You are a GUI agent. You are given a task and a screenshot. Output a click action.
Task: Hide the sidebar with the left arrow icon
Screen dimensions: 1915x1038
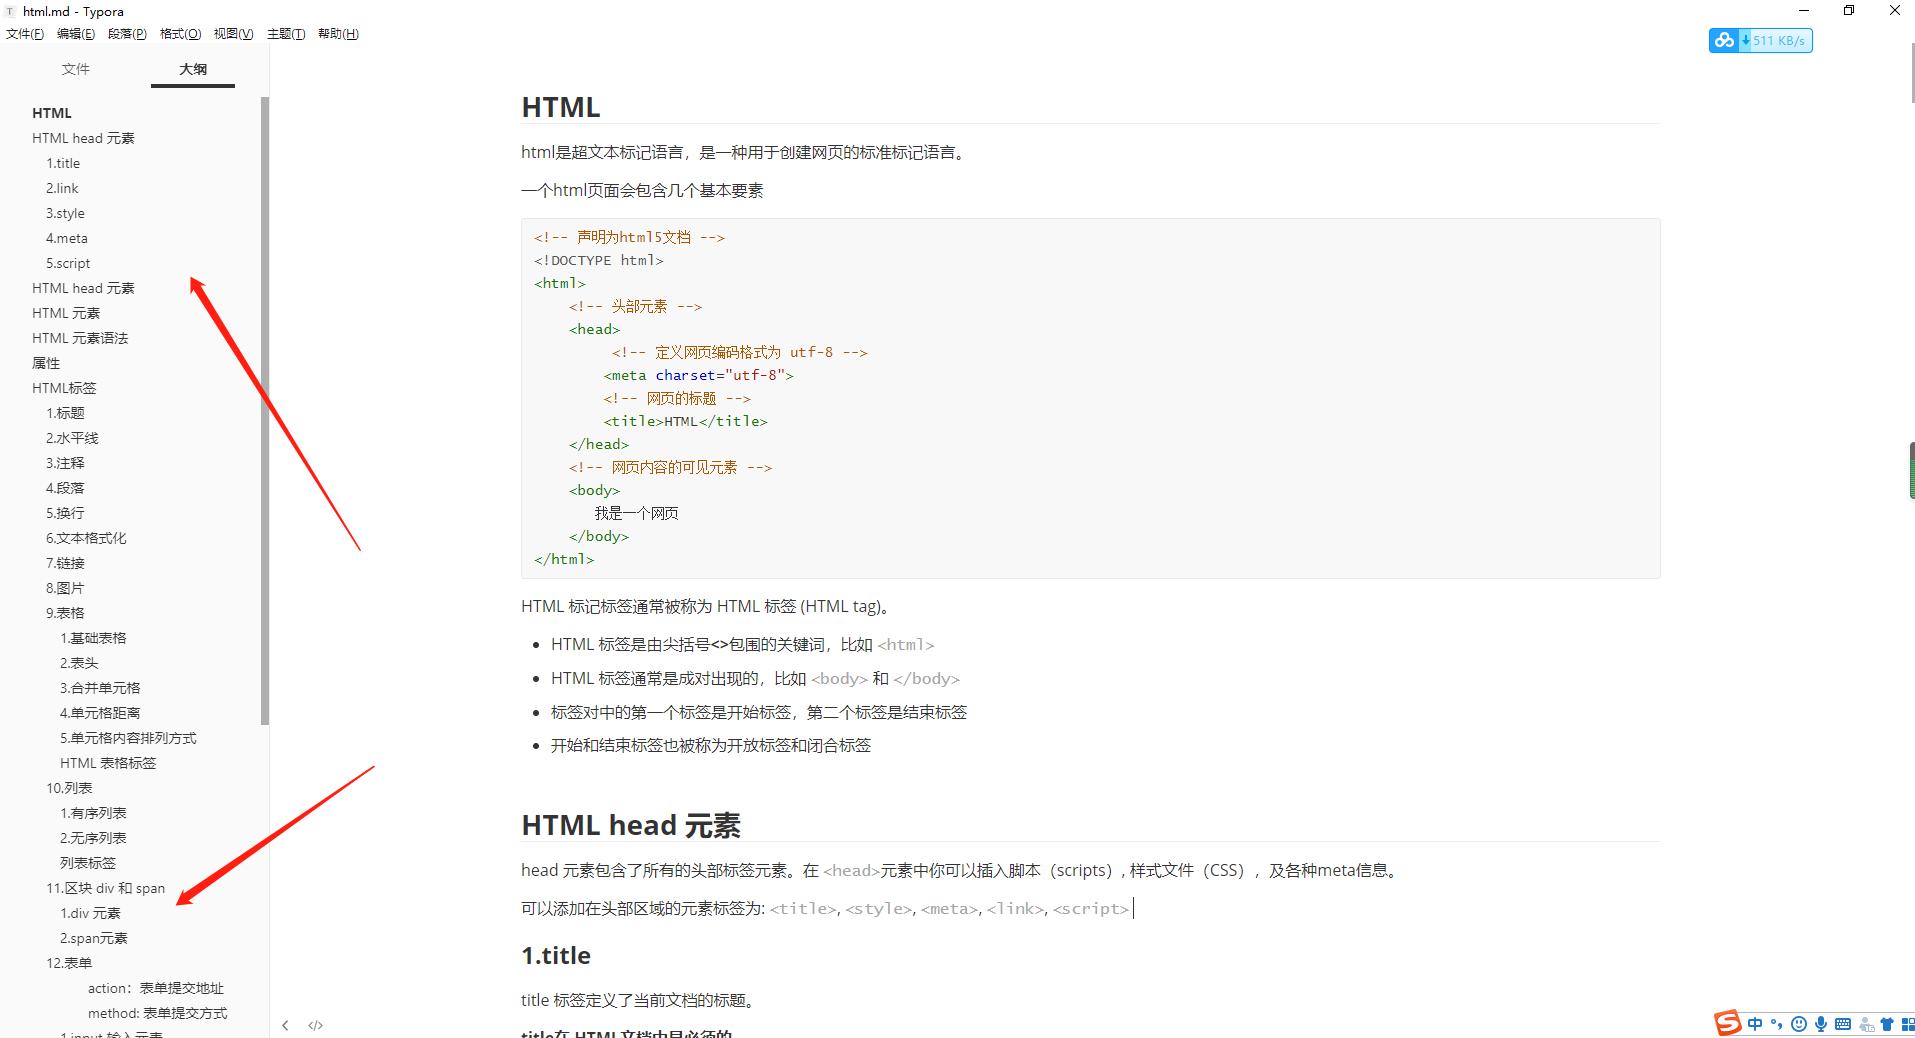tap(285, 1025)
